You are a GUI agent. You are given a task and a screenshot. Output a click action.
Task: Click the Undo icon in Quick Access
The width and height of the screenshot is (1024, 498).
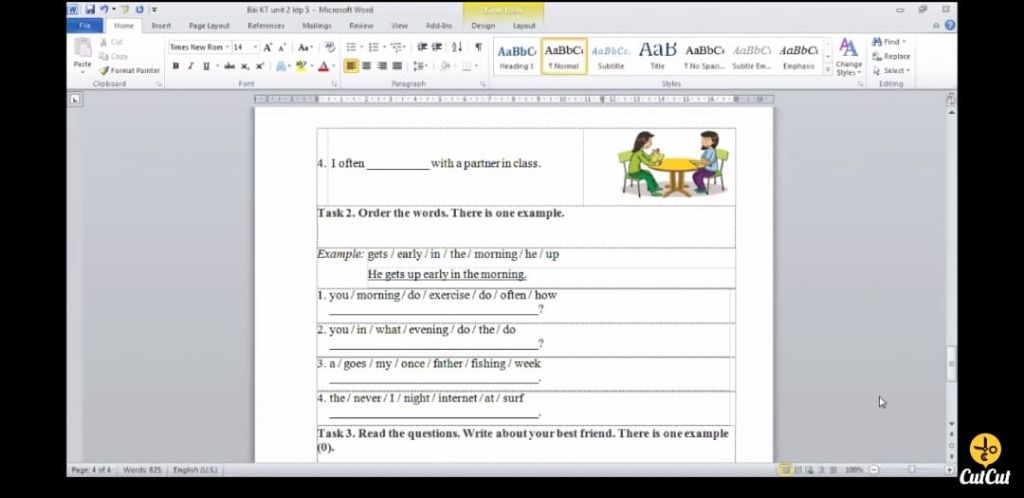pyautogui.click(x=104, y=9)
